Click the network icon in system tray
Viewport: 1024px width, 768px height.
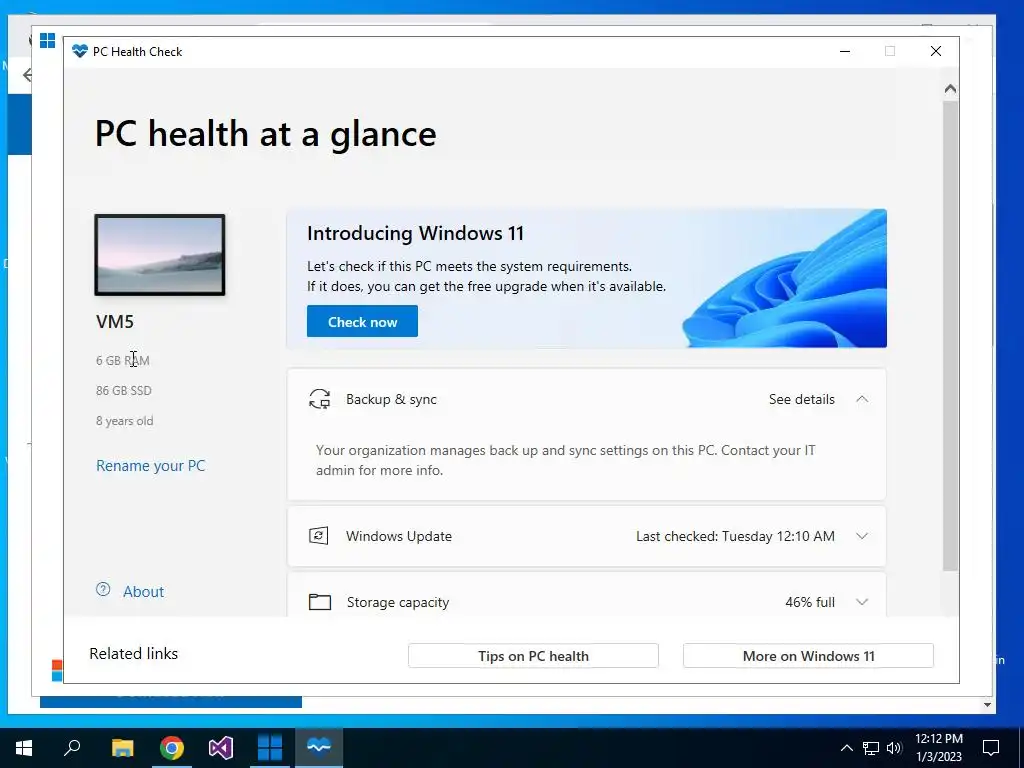871,748
